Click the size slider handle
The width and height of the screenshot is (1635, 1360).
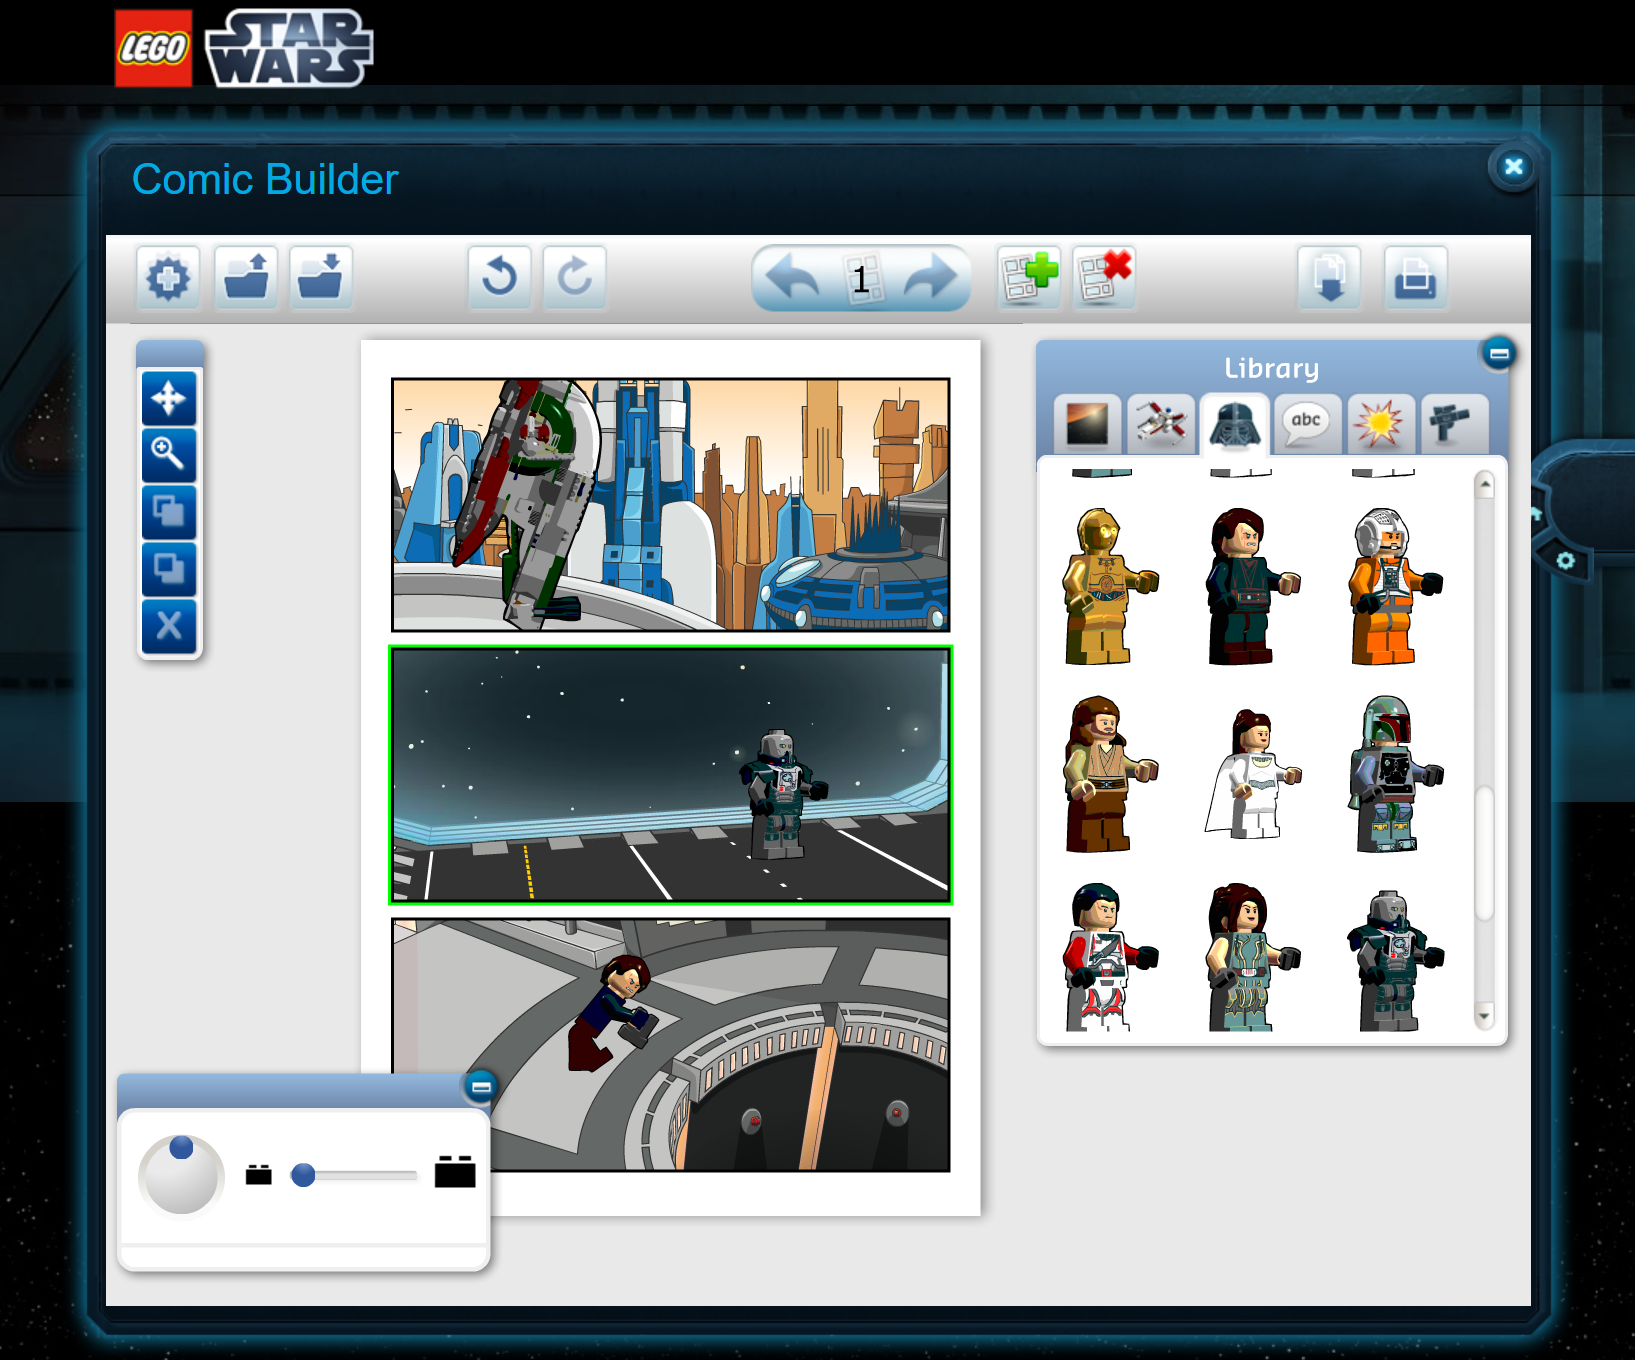[303, 1175]
